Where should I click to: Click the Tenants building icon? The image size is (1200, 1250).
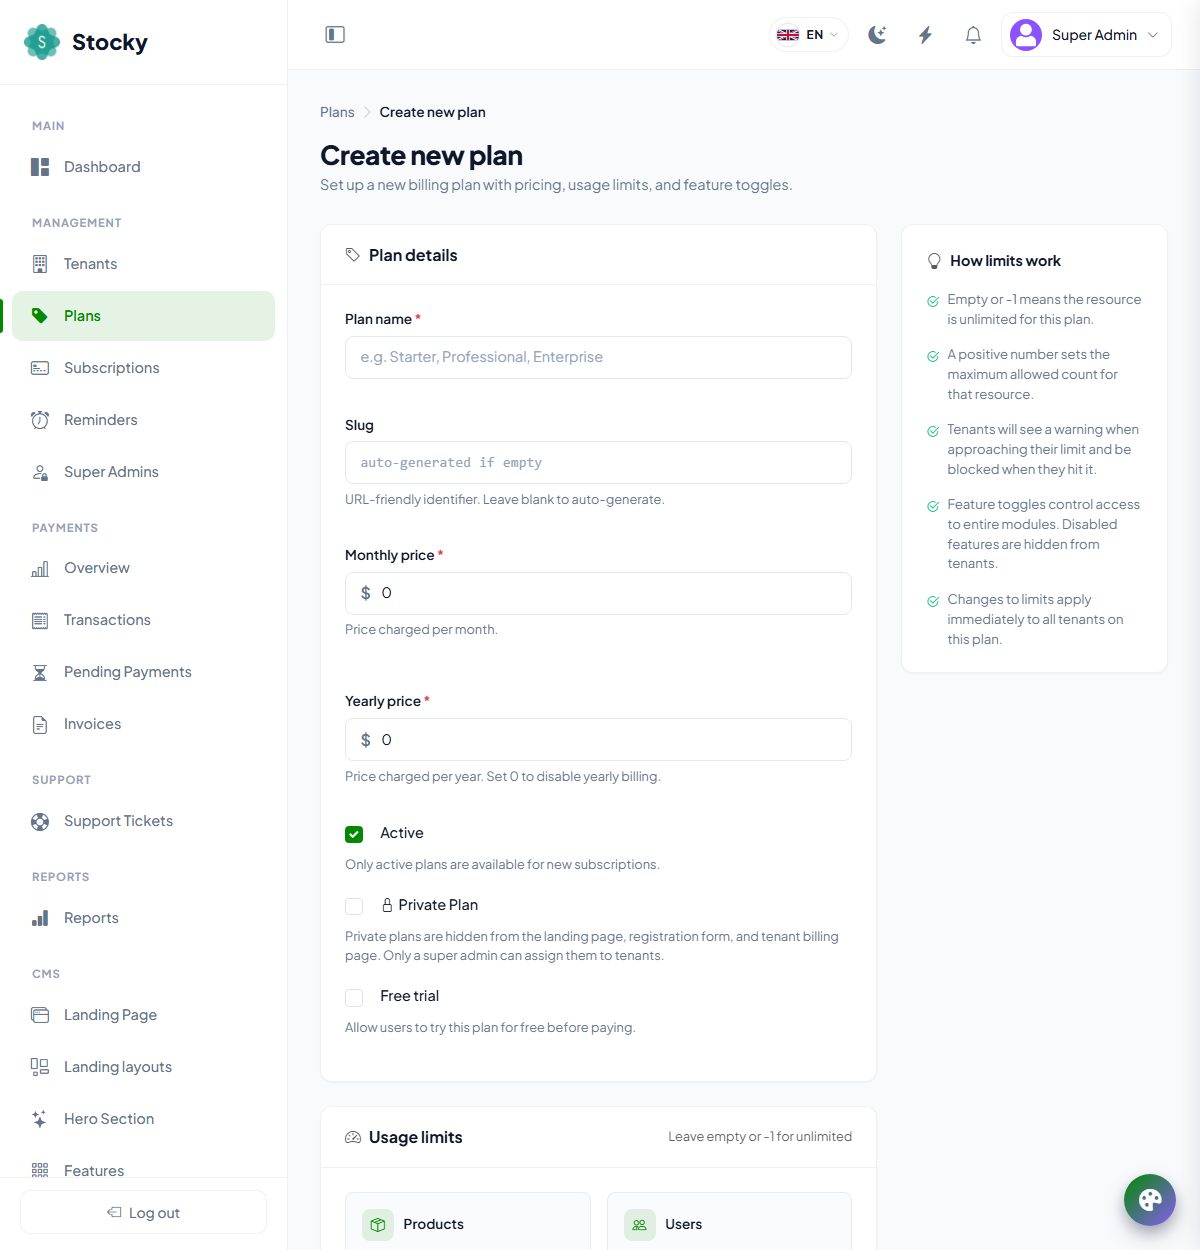pos(40,264)
